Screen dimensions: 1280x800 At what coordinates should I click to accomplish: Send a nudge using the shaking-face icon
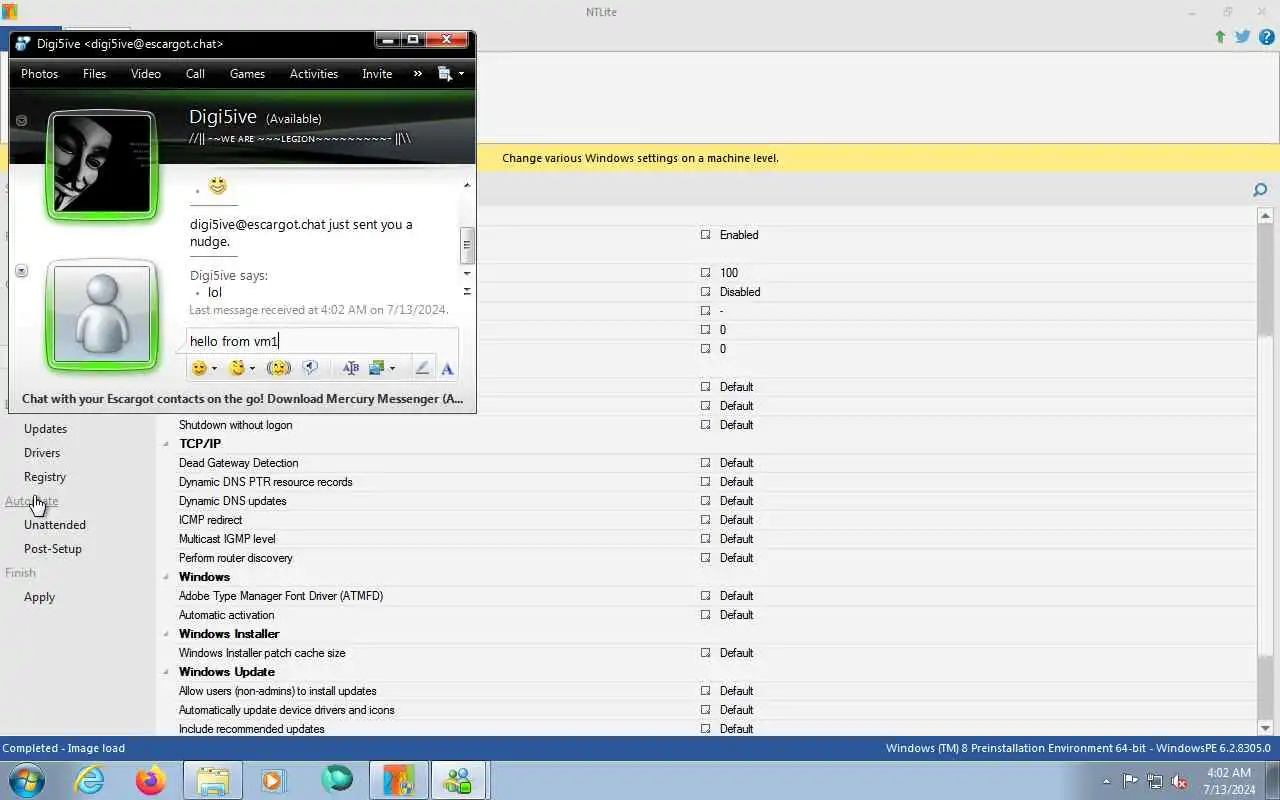click(x=279, y=368)
